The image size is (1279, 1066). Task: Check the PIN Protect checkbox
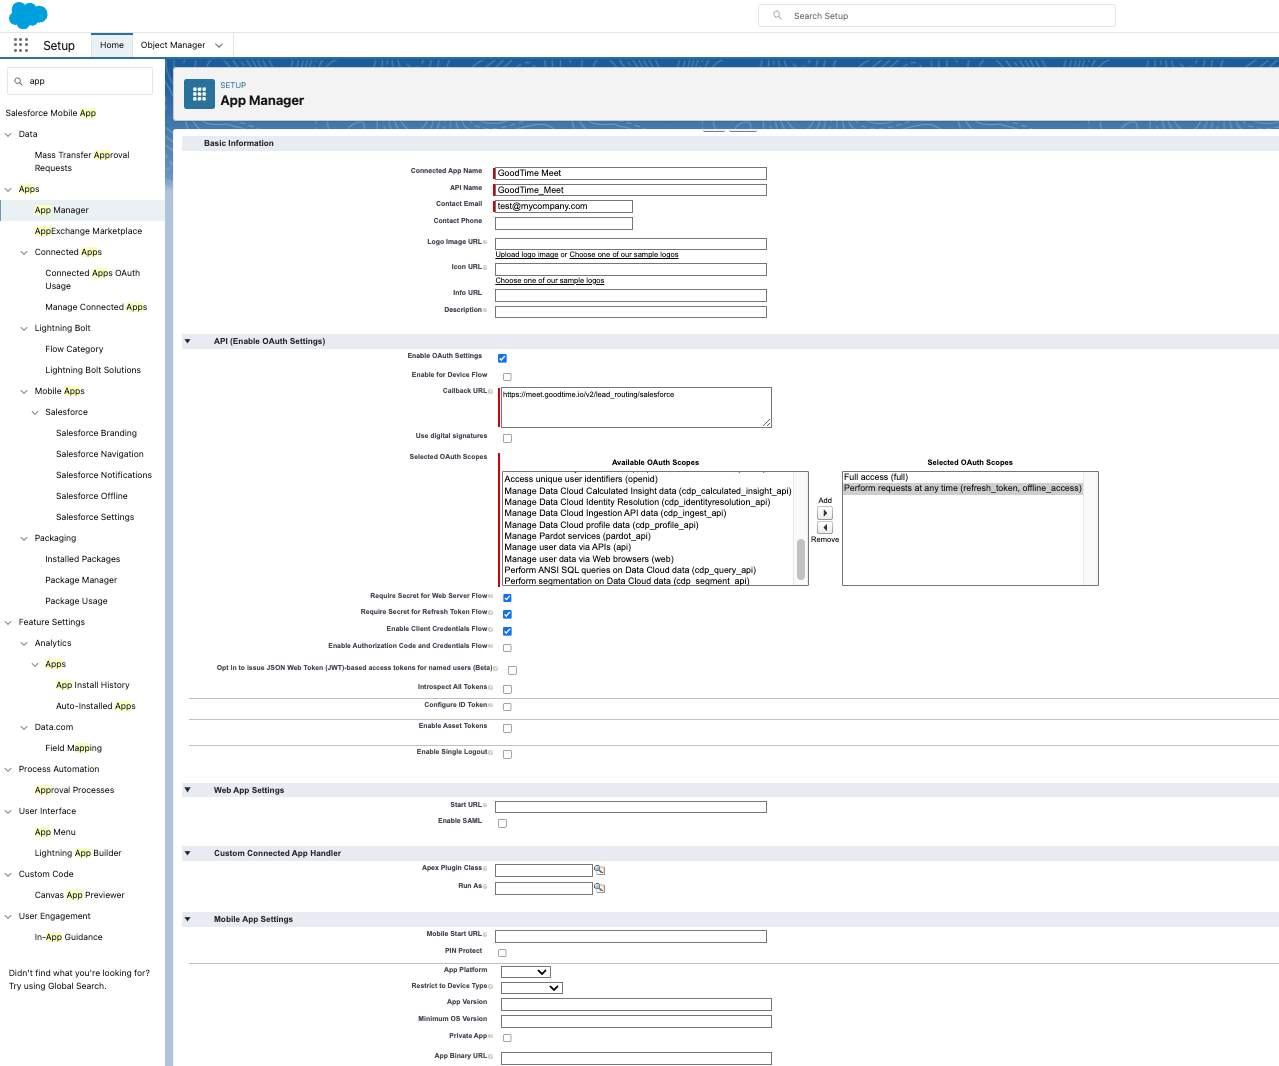pos(502,952)
